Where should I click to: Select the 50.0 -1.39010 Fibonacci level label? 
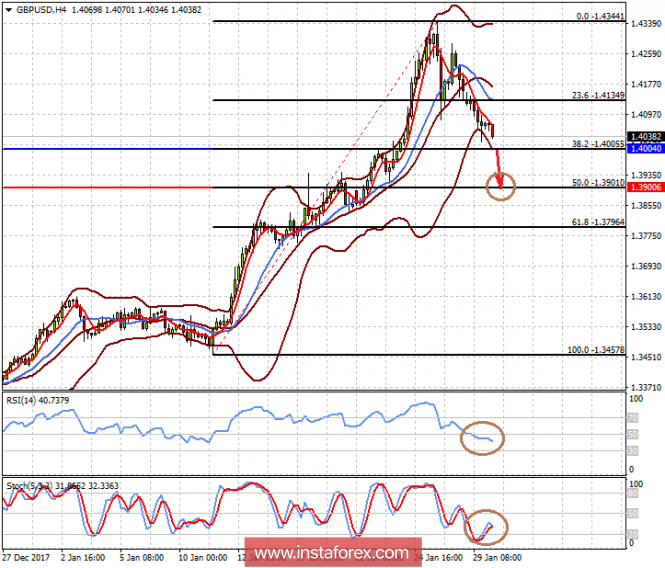[x=598, y=183]
